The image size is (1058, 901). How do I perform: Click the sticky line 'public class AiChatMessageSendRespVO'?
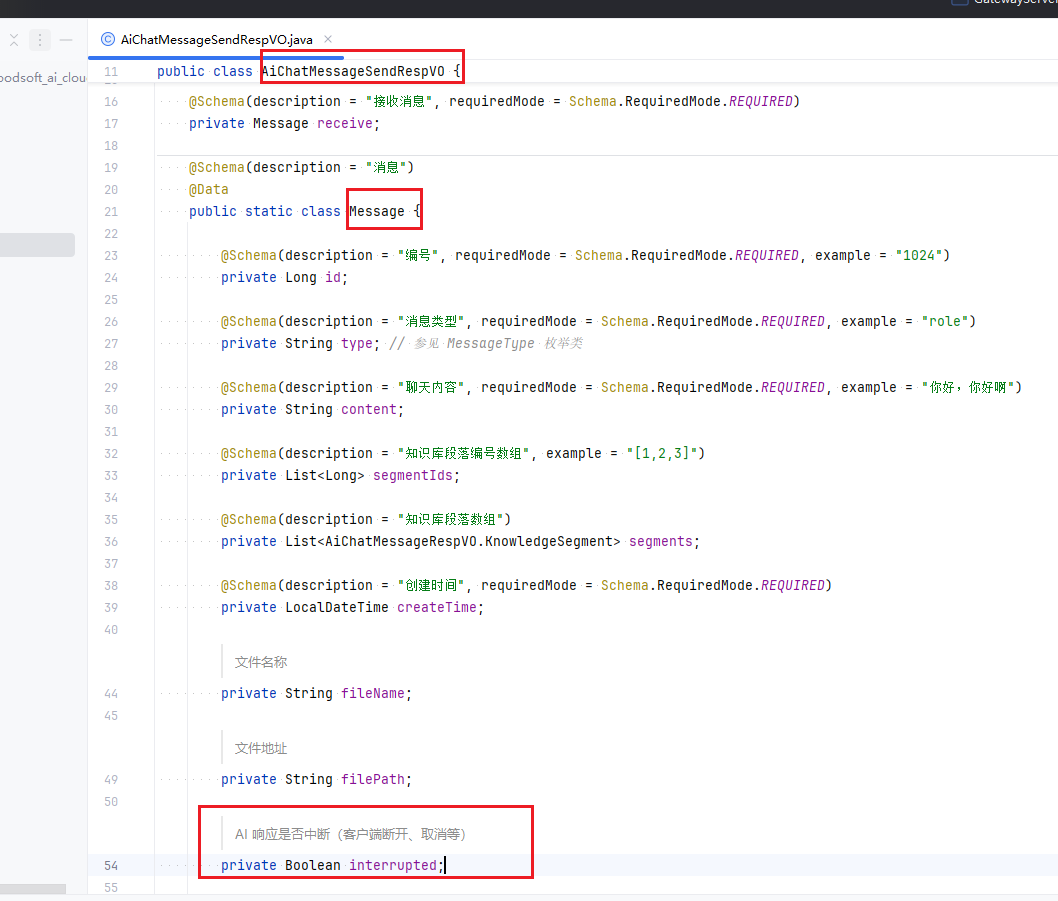click(x=308, y=72)
